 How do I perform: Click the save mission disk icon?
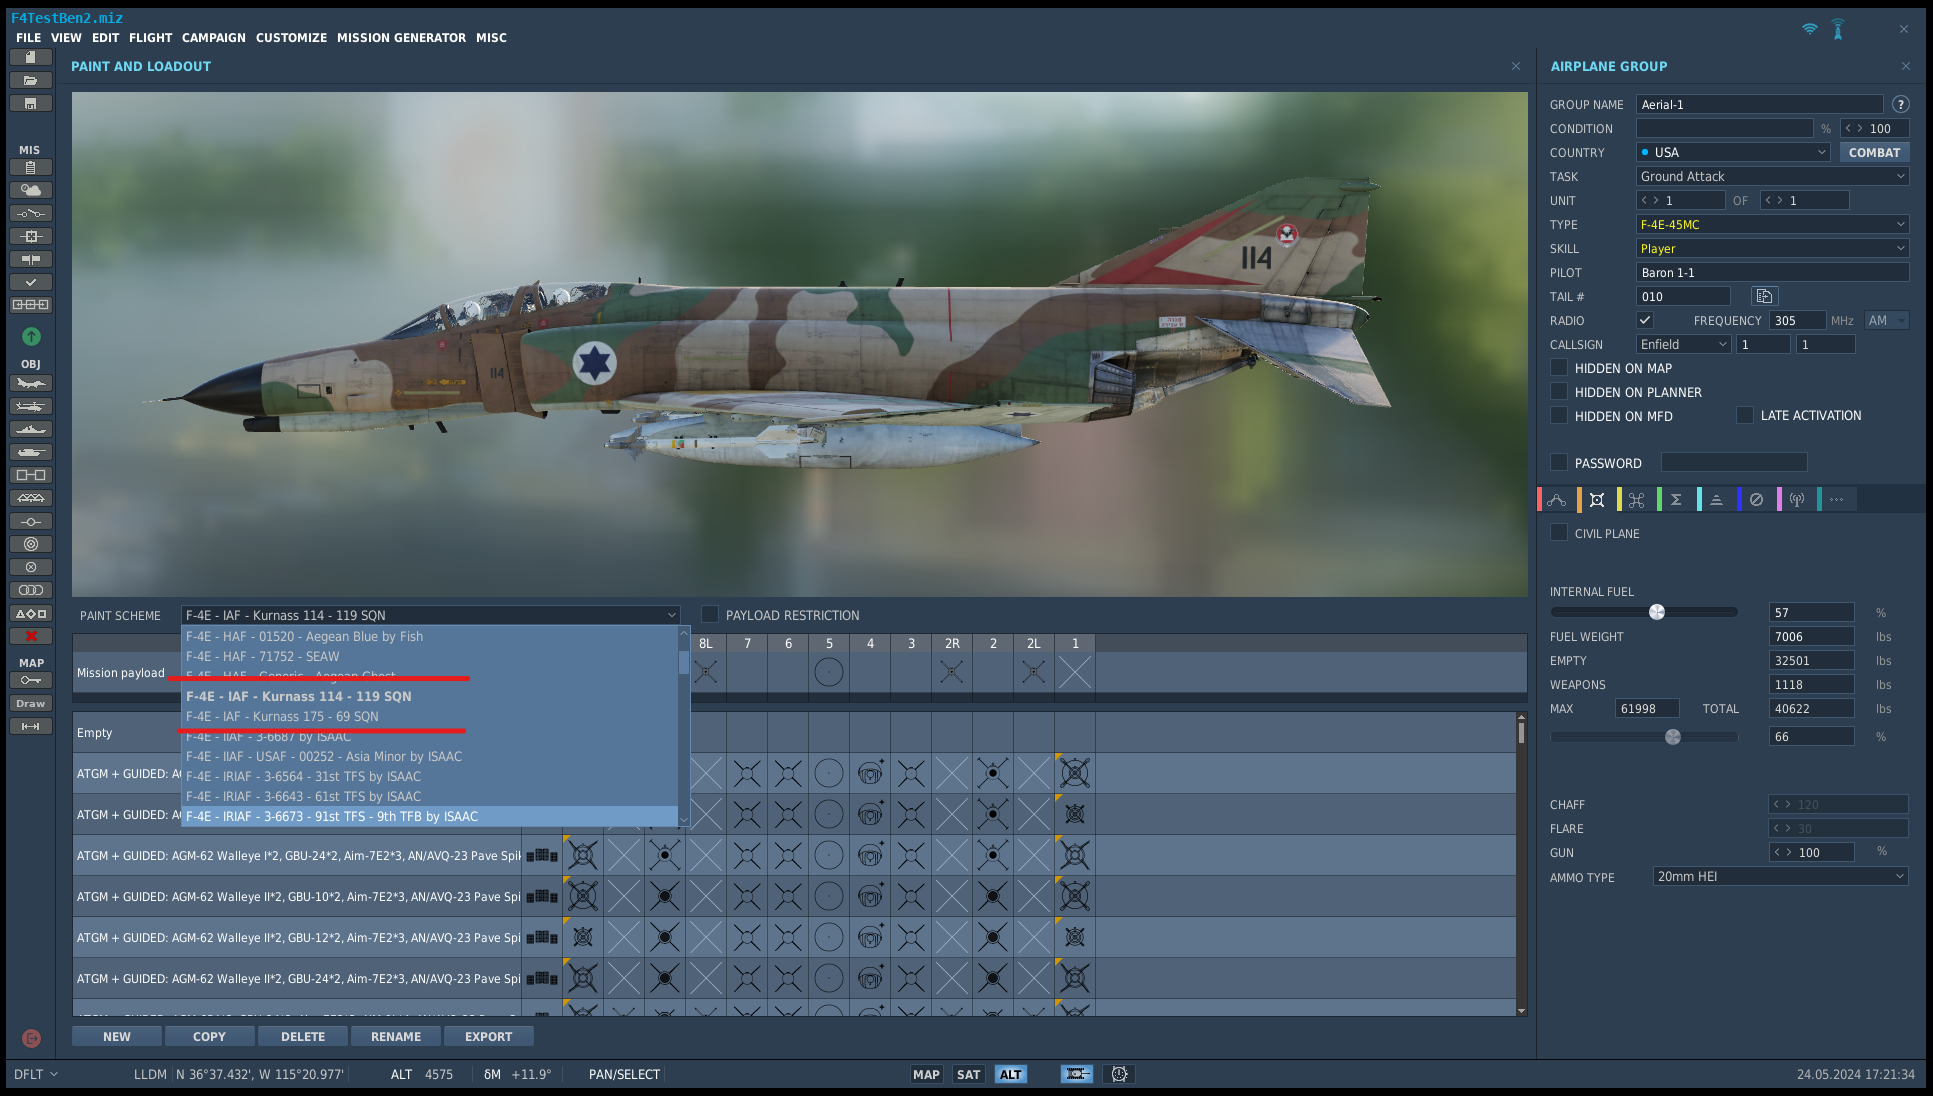30,103
